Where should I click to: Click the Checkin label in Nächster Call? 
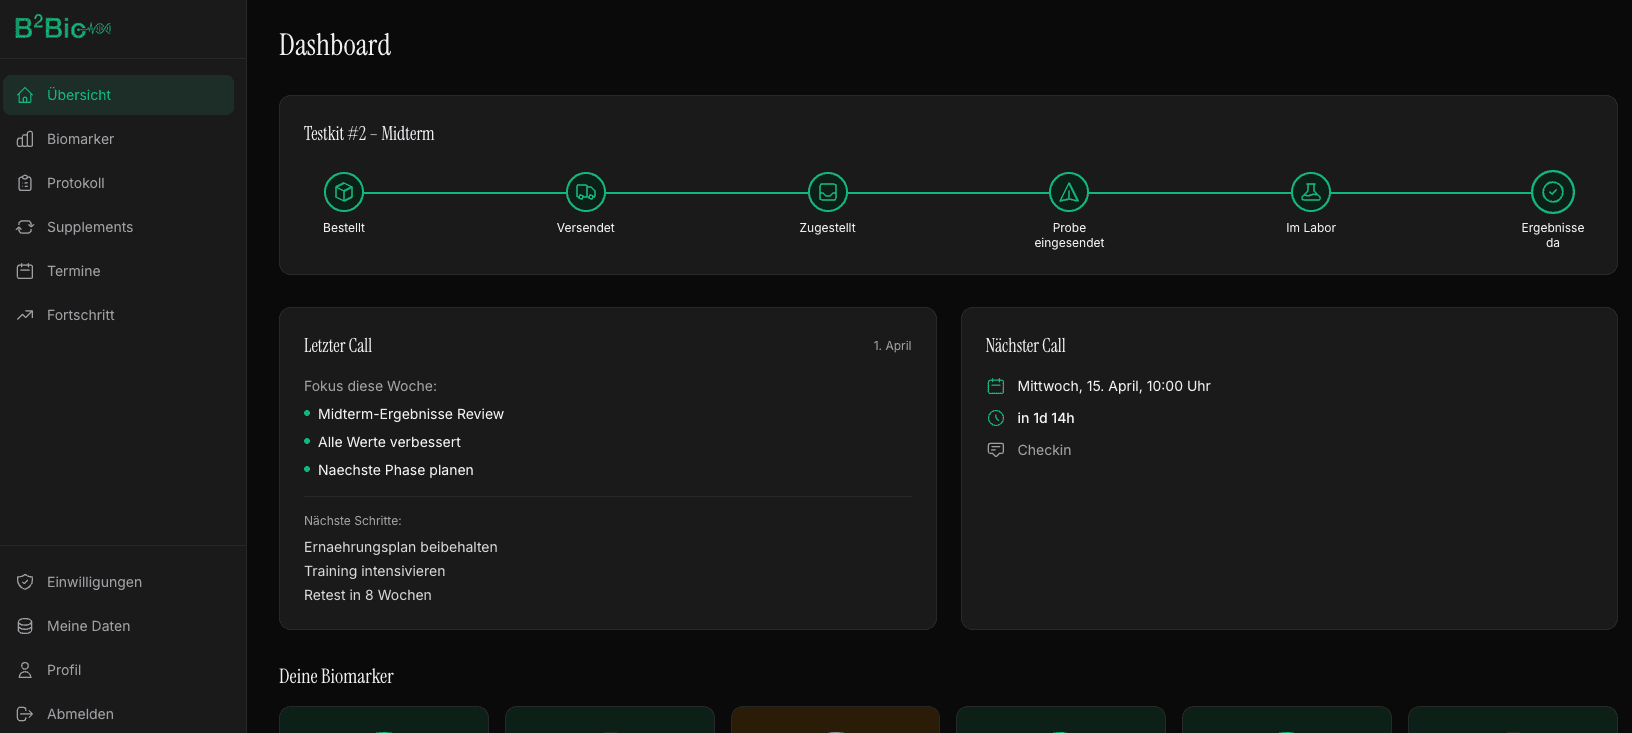click(1044, 450)
